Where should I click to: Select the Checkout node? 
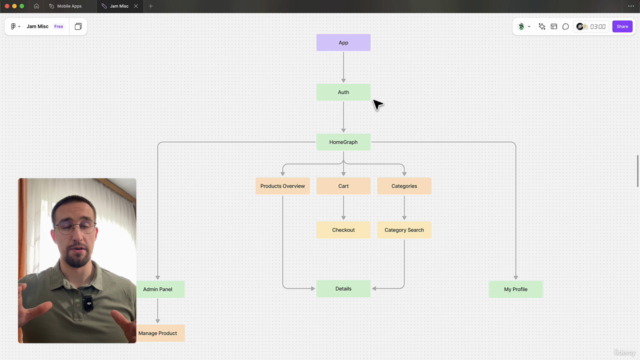tap(343, 230)
